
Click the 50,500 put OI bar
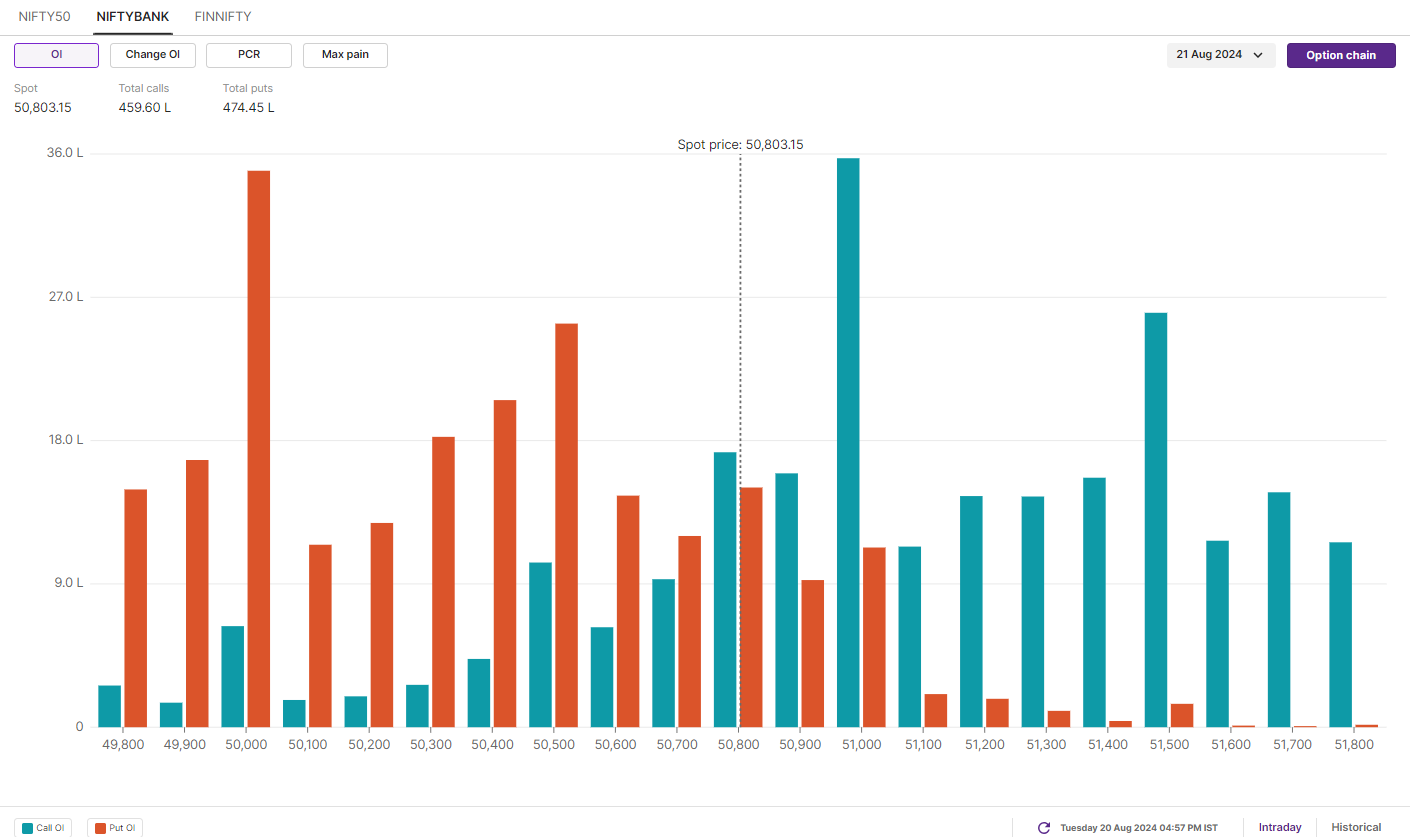566,525
